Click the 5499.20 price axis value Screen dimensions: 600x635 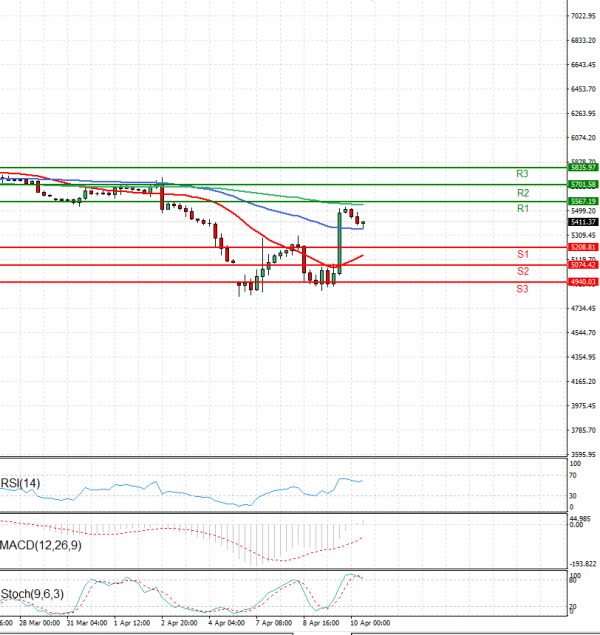[583, 211]
